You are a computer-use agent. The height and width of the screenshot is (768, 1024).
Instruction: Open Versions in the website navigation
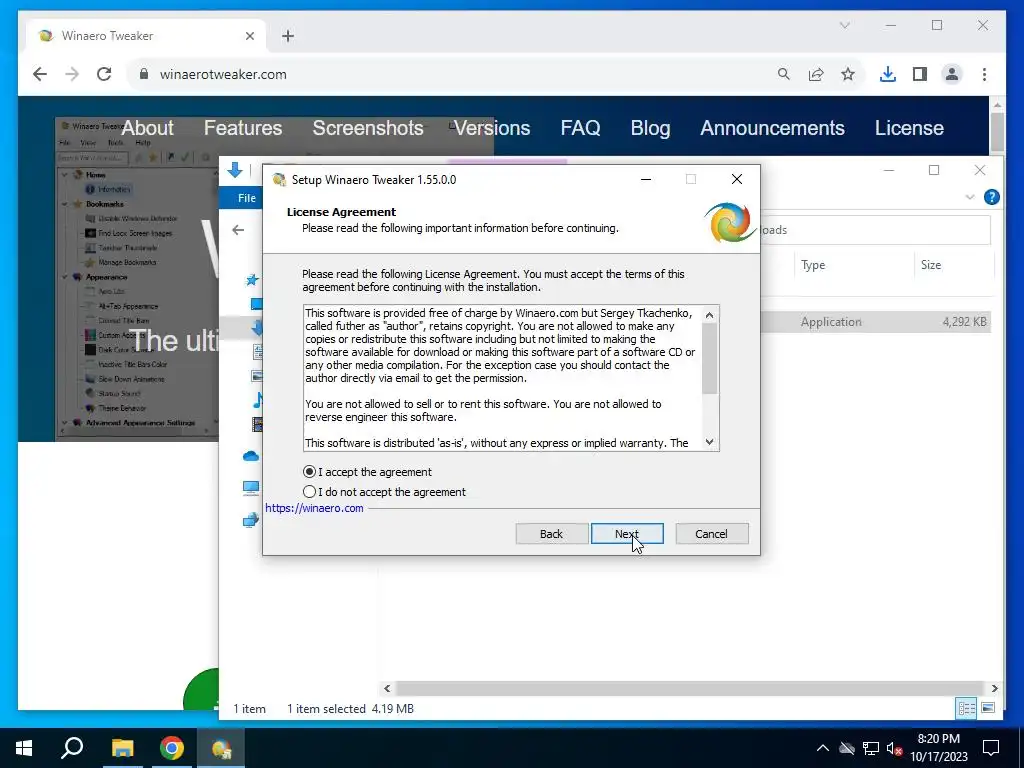(492, 128)
